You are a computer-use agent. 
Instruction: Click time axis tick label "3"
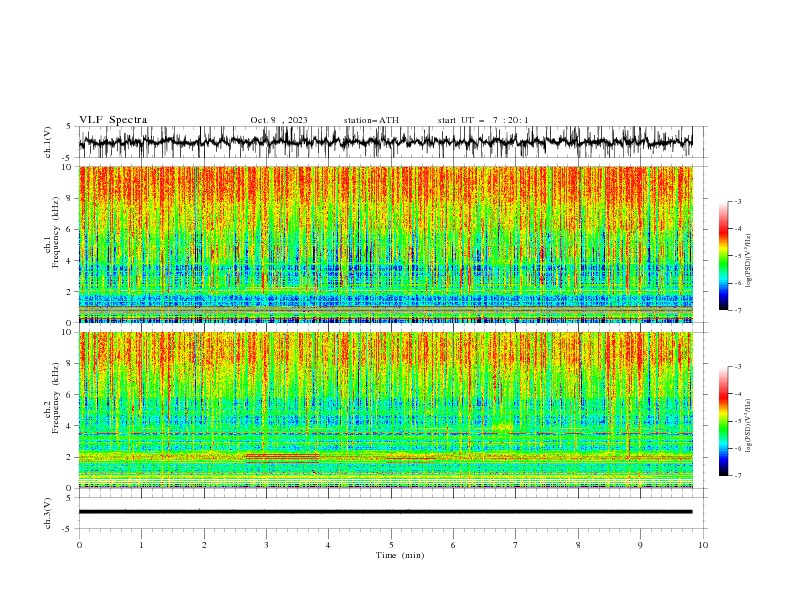(x=266, y=545)
